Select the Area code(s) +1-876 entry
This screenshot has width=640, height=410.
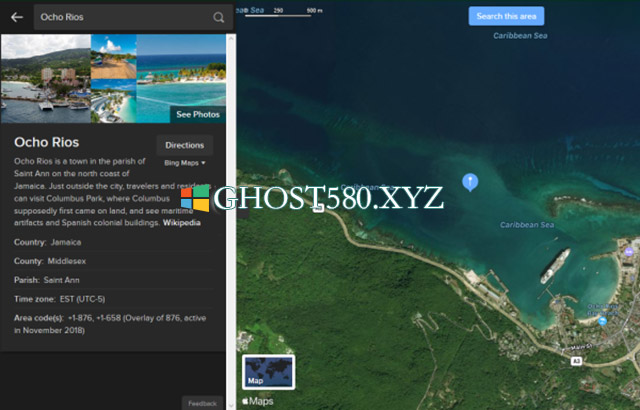pyautogui.click(x=111, y=324)
